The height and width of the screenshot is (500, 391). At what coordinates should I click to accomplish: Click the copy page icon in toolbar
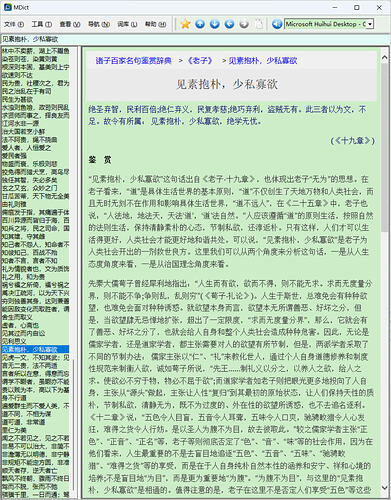coord(259,24)
